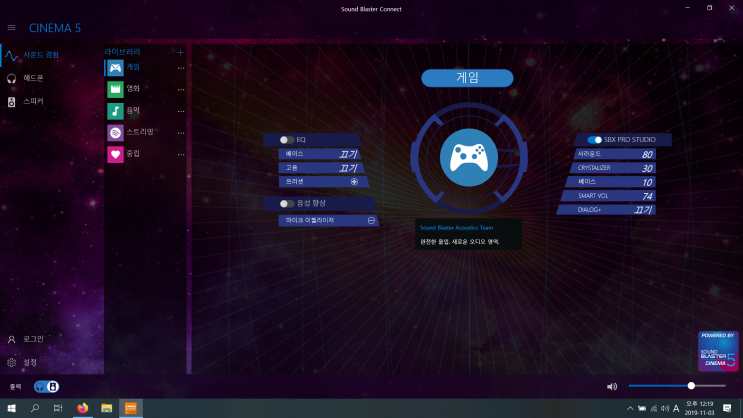Click the Sound Blaster Acoustics Team link

pos(456,228)
